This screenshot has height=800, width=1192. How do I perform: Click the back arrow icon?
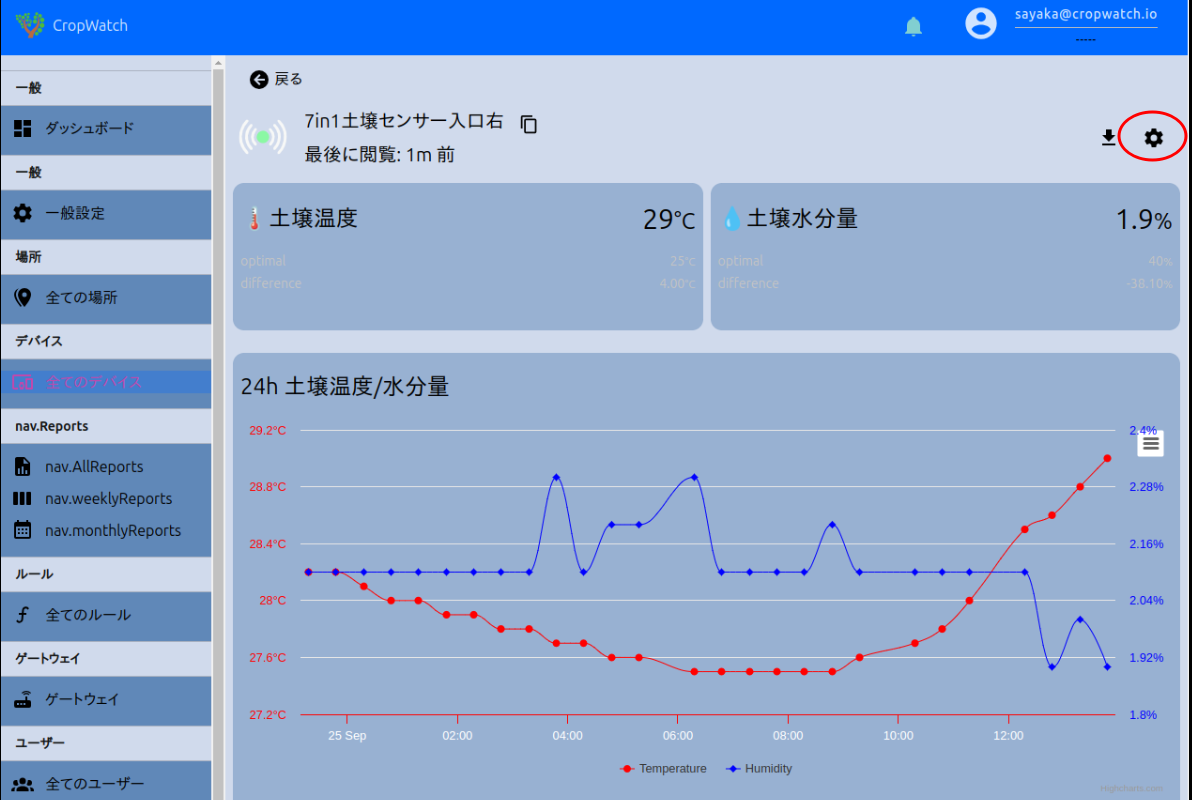coord(259,79)
